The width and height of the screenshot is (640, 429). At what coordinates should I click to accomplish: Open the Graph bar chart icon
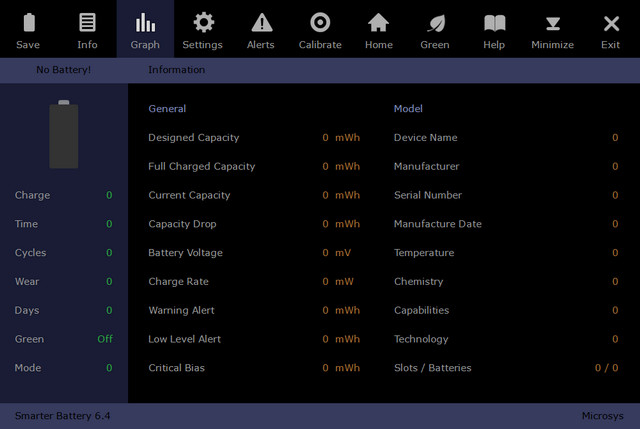tap(145, 23)
